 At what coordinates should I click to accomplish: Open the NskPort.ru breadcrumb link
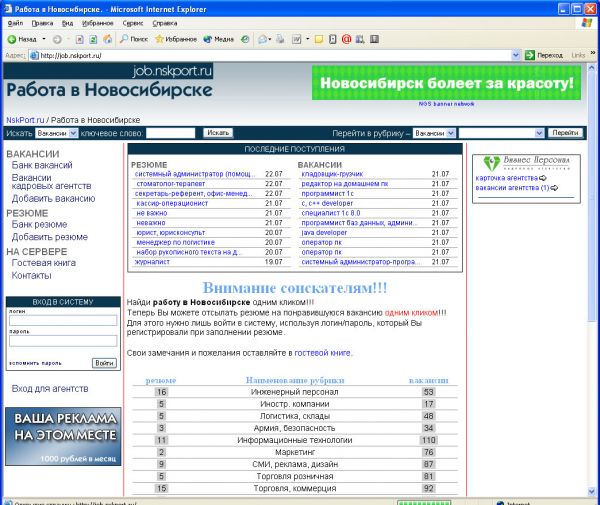pyautogui.click(x=25, y=120)
